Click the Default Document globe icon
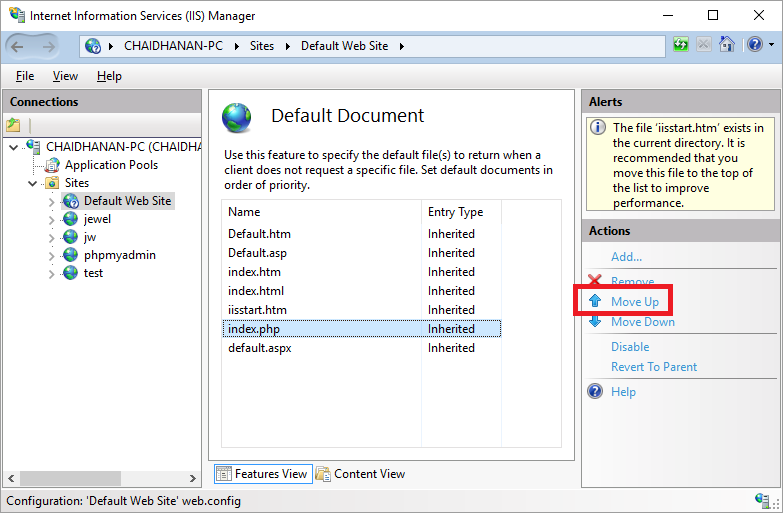Image resolution: width=783 pixels, height=513 pixels. coord(237,117)
